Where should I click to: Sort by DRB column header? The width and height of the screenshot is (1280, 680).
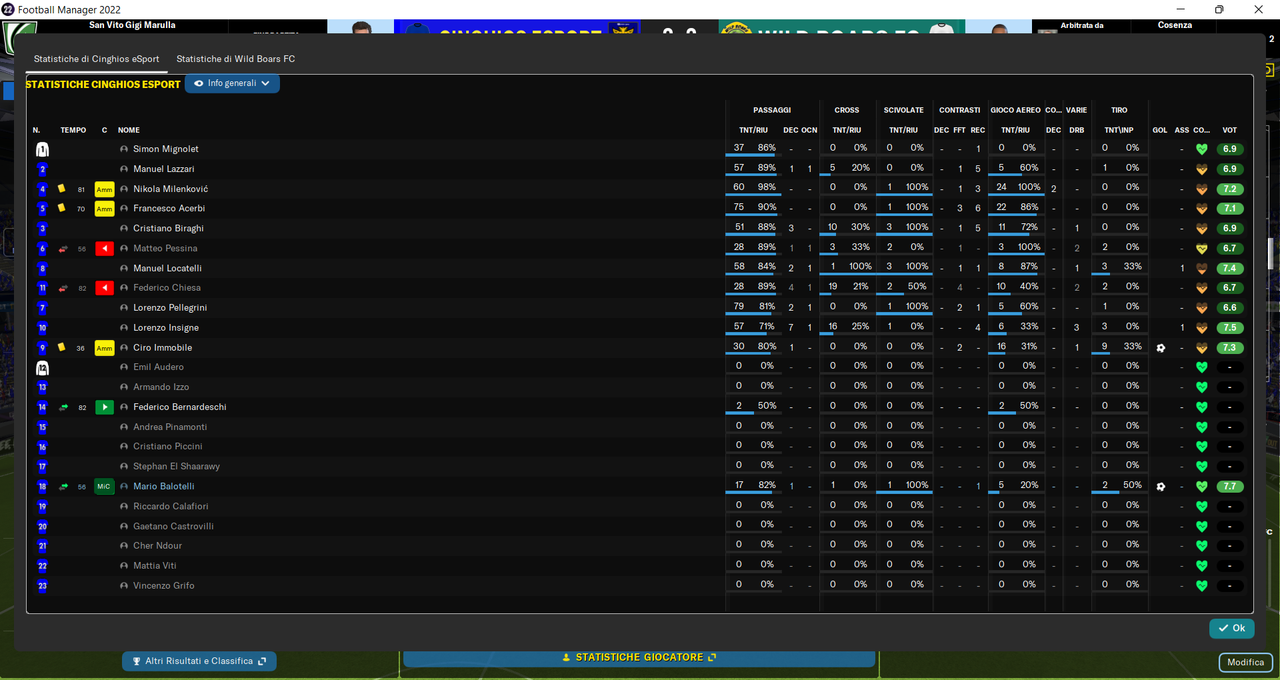point(1077,130)
